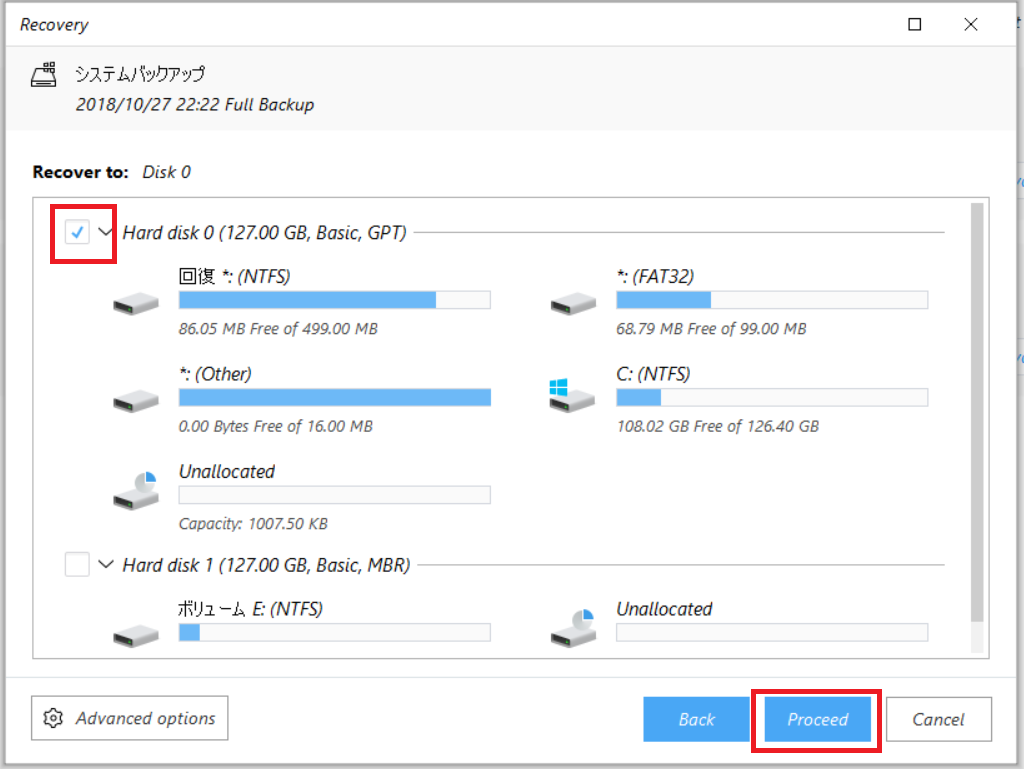The width and height of the screenshot is (1024, 769).
Task: Click the system backup icon in header
Action: (44, 74)
